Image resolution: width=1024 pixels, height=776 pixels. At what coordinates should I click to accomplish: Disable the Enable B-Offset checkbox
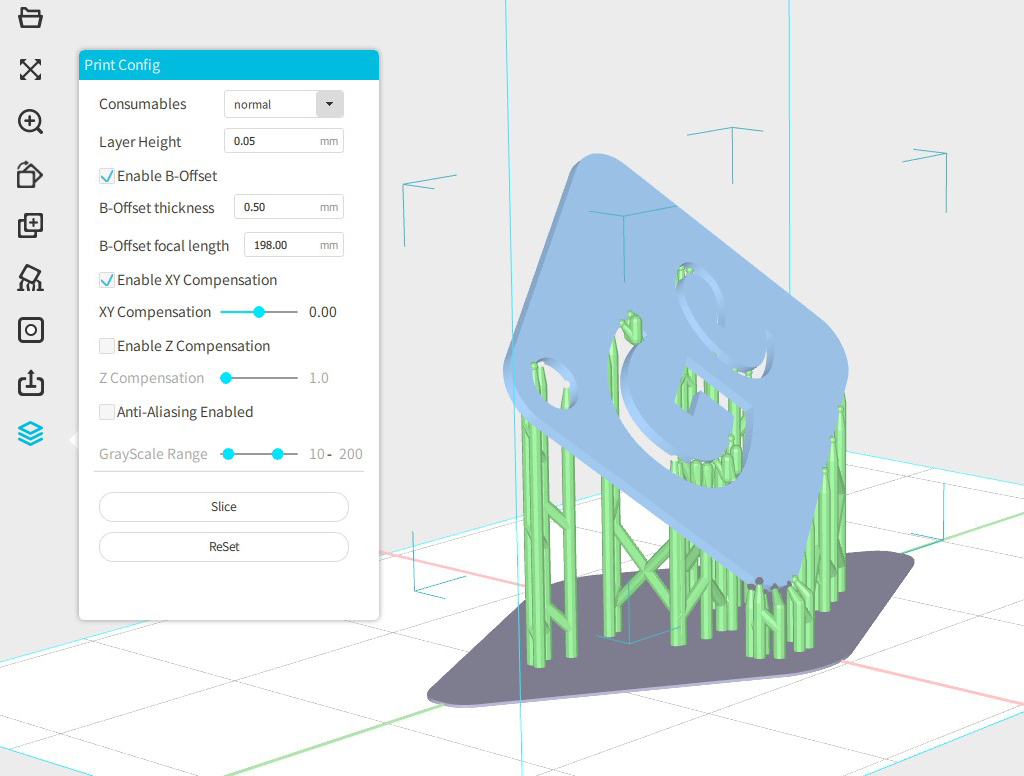[106, 176]
